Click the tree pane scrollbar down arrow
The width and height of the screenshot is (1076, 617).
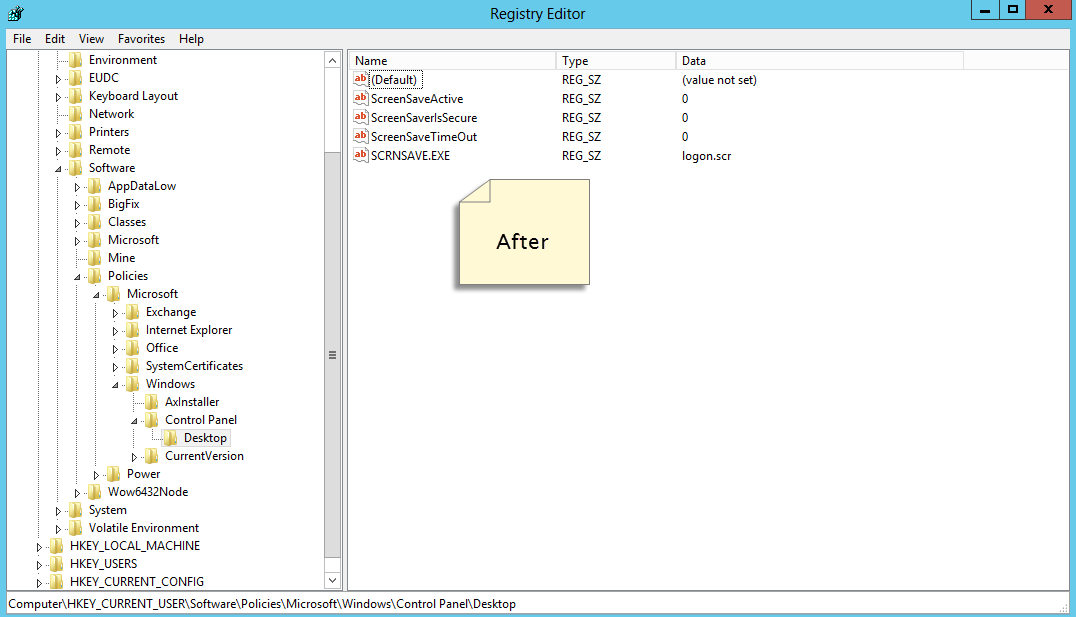(332, 580)
